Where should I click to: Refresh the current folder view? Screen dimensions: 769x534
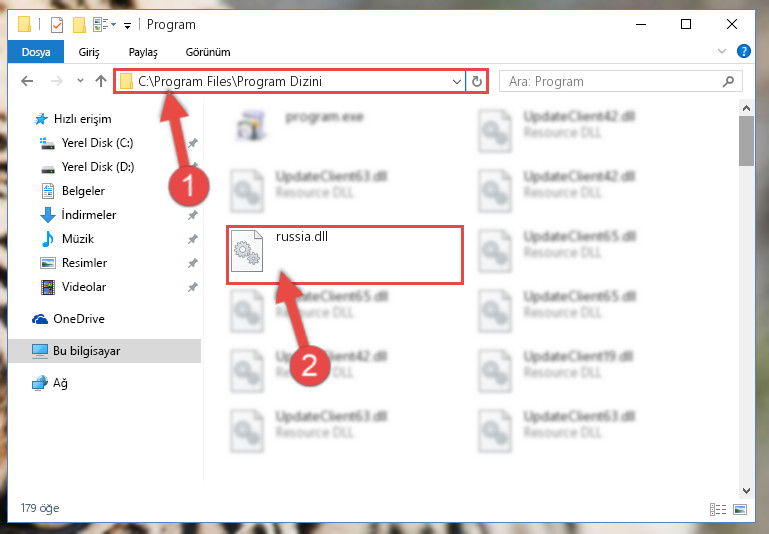477,81
